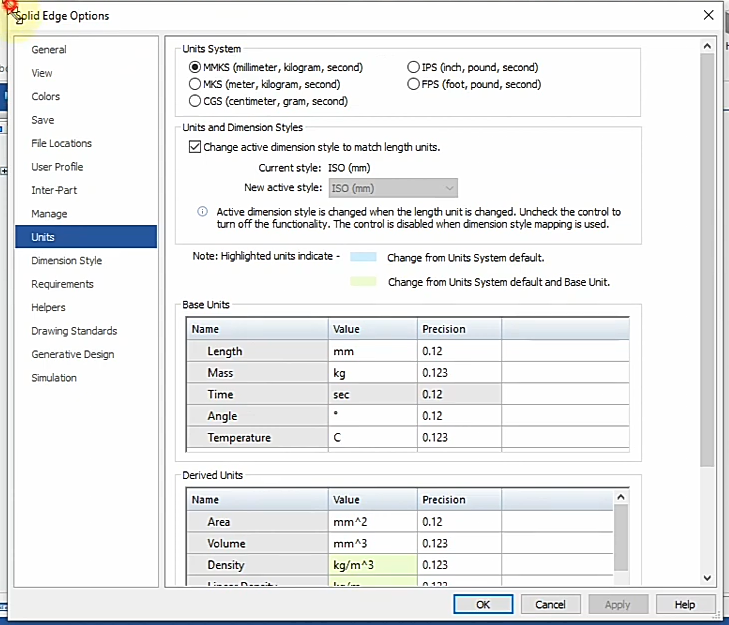Image resolution: width=729 pixels, height=625 pixels.
Task: Click Derived Units Precision column header
Action: click(459, 499)
